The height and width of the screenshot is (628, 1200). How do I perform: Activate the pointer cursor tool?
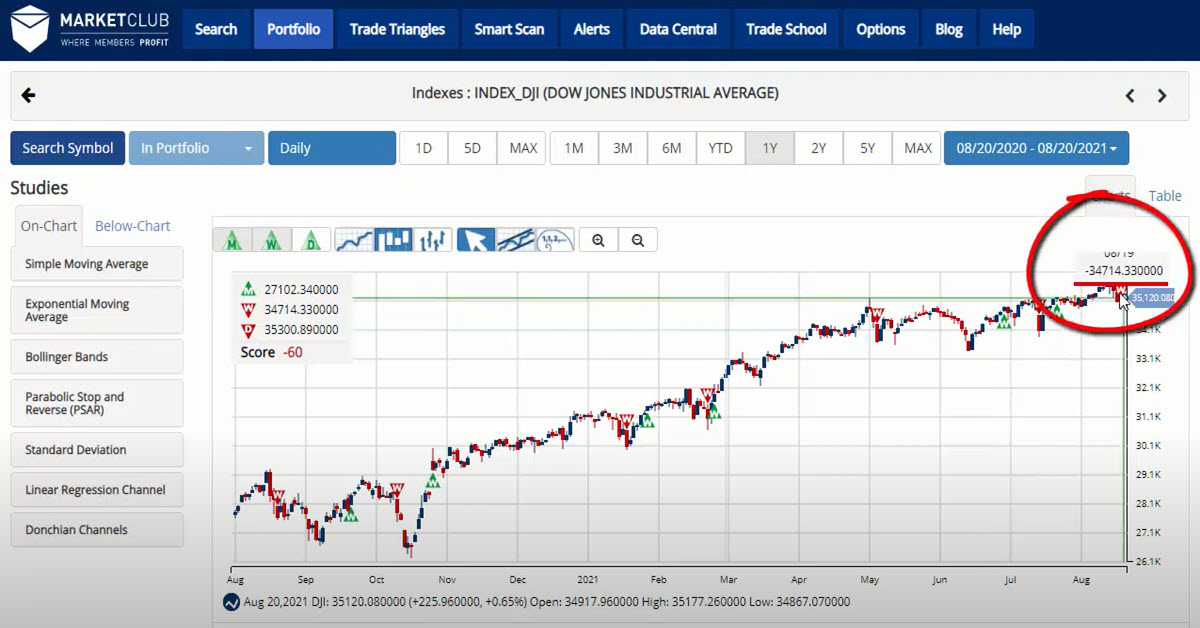pyautogui.click(x=476, y=239)
